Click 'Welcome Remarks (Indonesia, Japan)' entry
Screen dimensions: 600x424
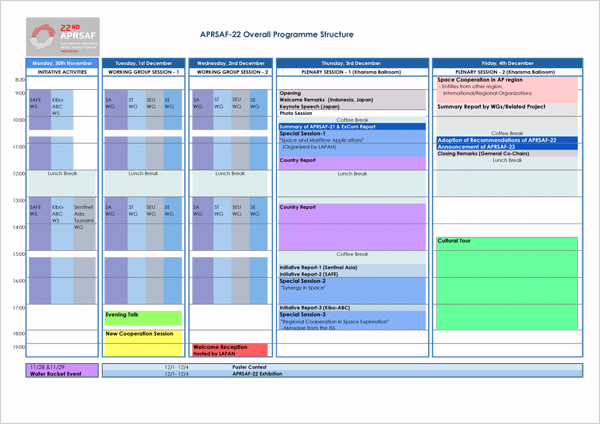coord(326,100)
